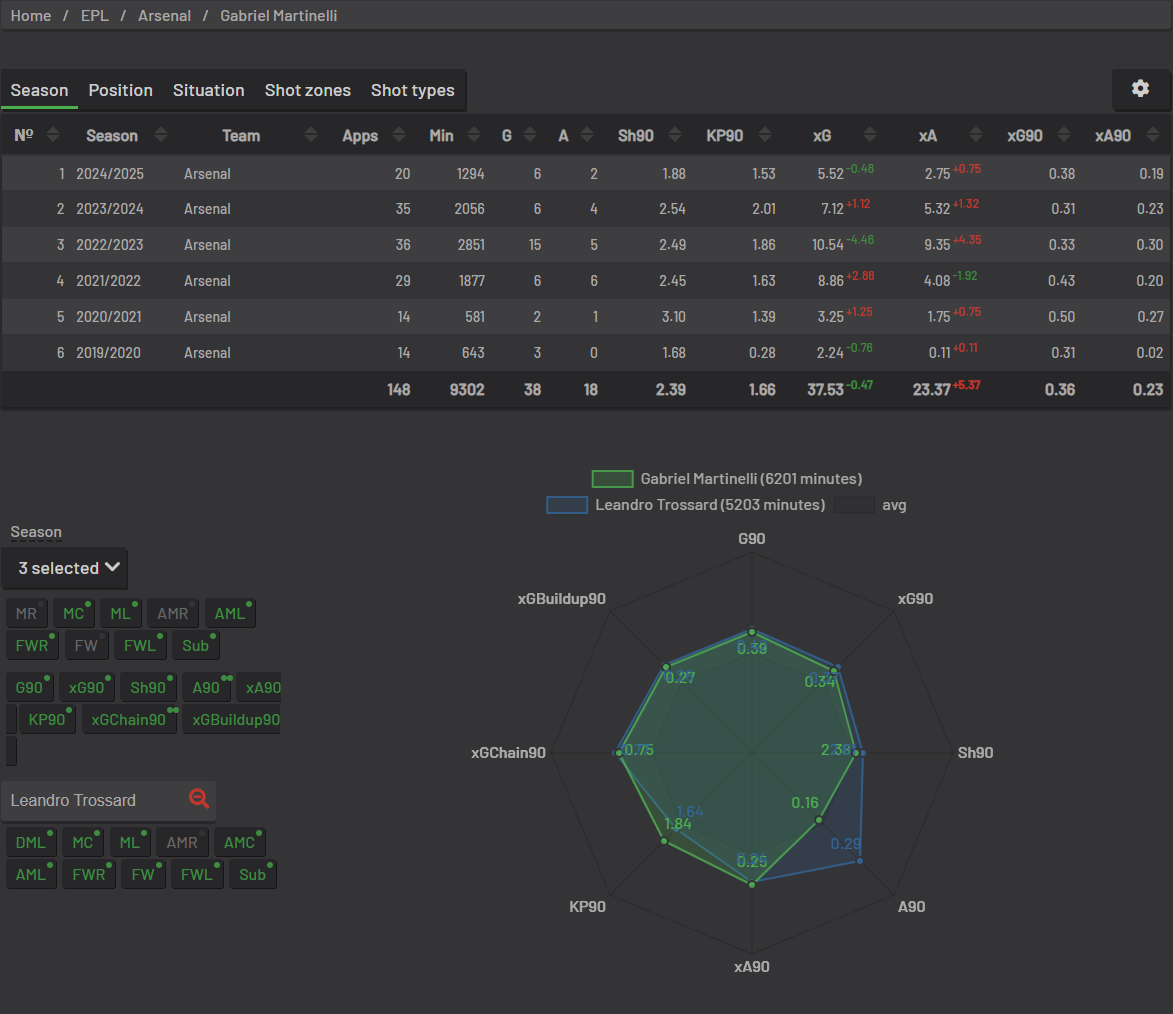
Task: Sort table by A column arrows
Action: click(x=587, y=135)
